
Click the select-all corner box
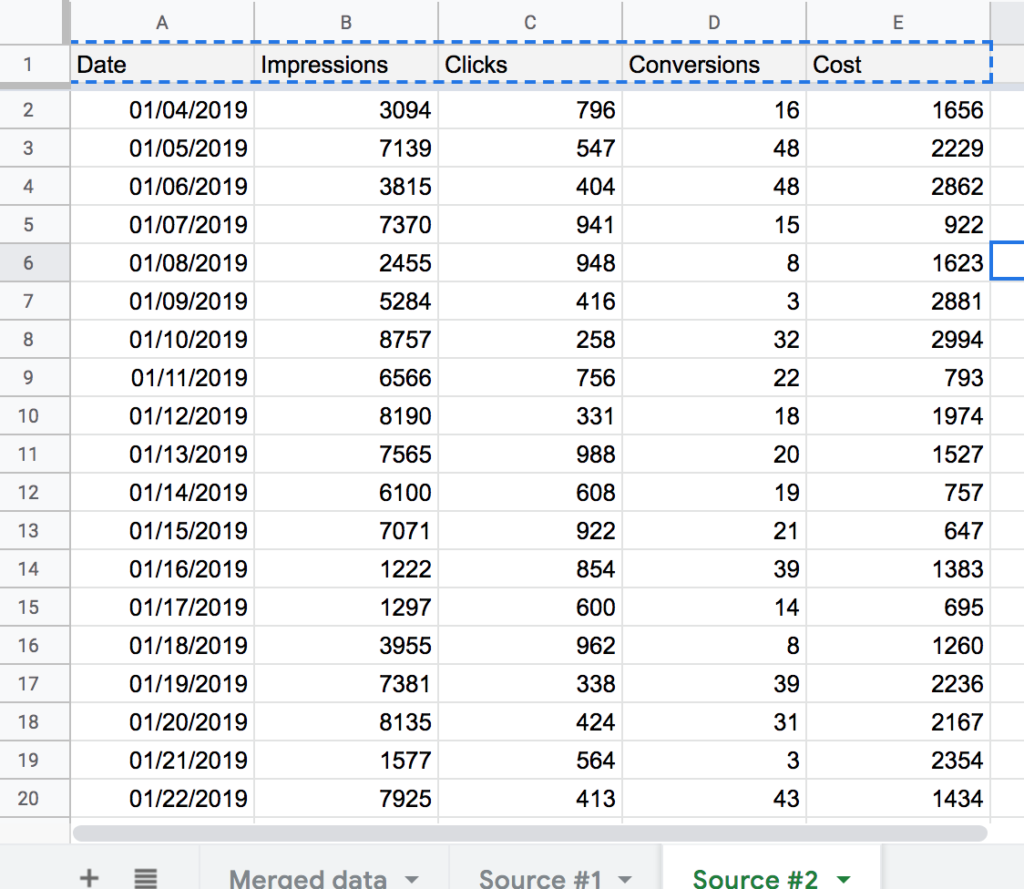tap(34, 20)
